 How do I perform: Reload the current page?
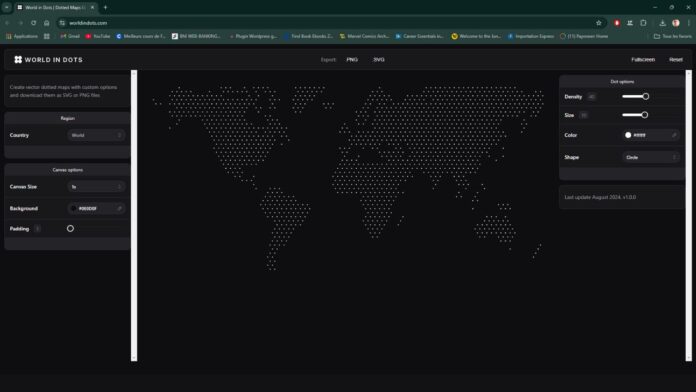pyautogui.click(x=33, y=23)
